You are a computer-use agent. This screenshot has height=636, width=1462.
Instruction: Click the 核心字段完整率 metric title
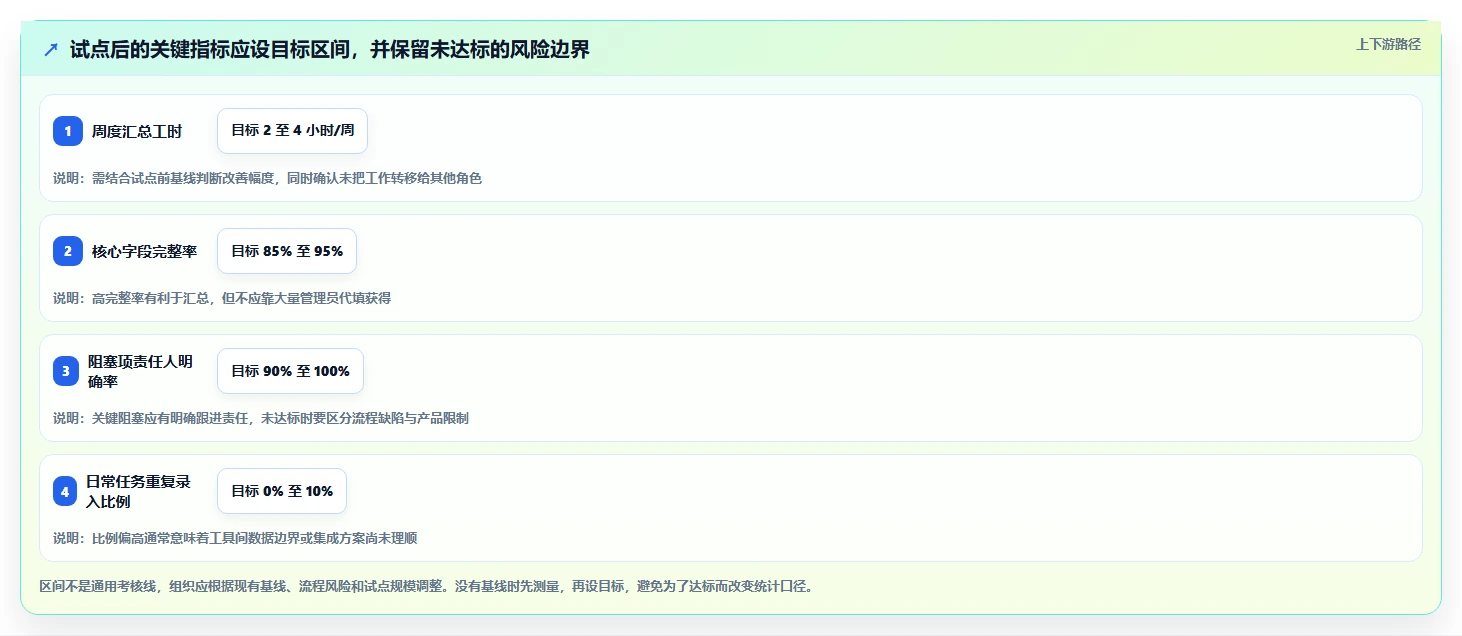(x=144, y=251)
